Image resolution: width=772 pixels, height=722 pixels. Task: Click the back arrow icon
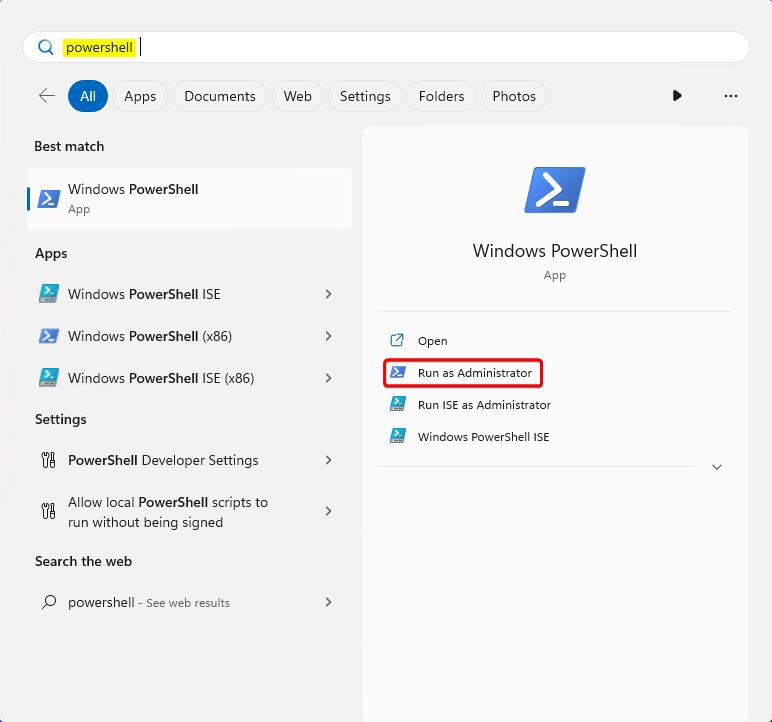point(47,96)
